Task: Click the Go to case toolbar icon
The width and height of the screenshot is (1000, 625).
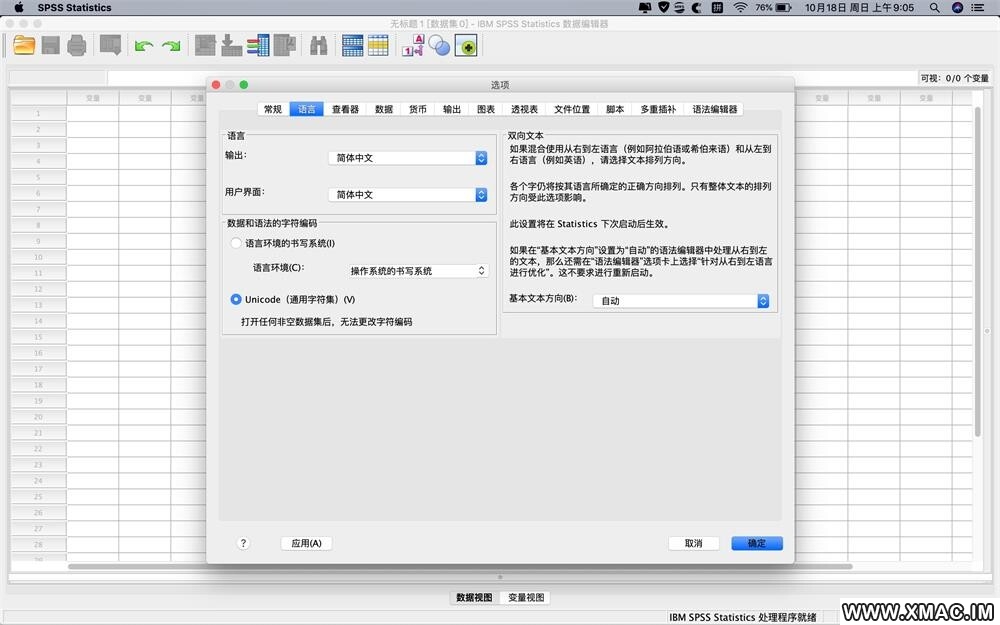Action: [x=205, y=46]
